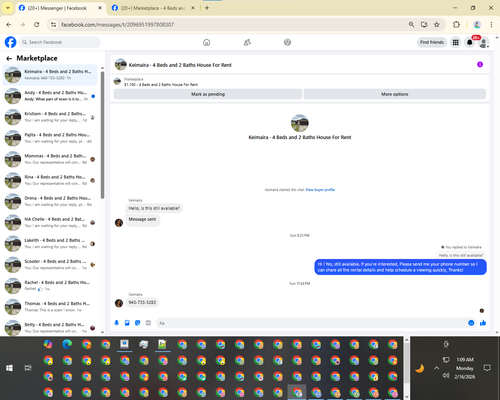This screenshot has width=500, height=400.
Task: Open Scooter's conversation
Action: click(x=50, y=265)
